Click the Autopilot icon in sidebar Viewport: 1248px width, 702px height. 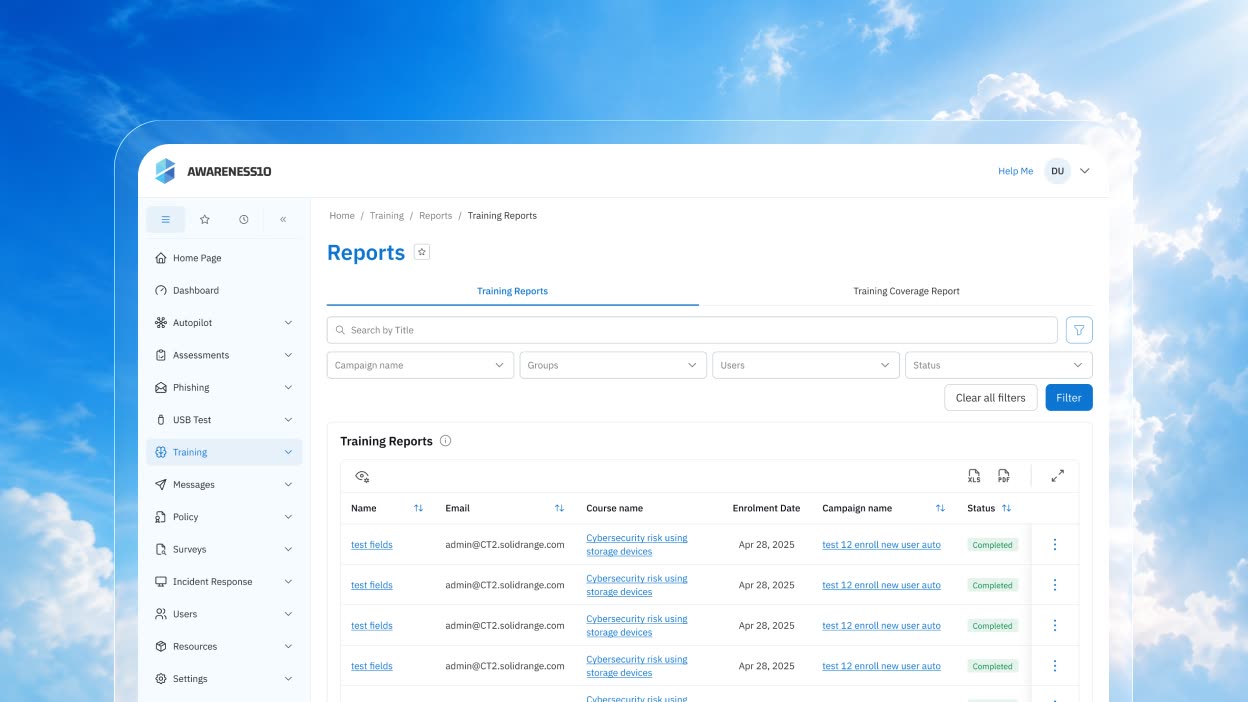(161, 323)
